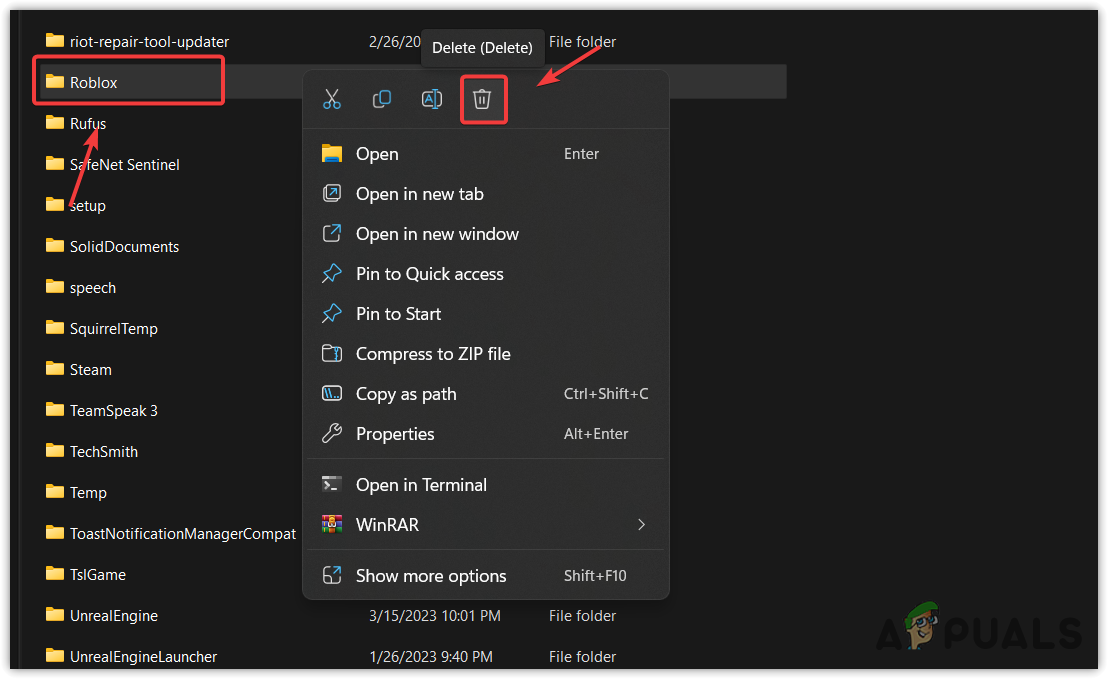This screenshot has width=1108, height=679.
Task: Click the Copy icon in context menu
Action: (x=382, y=99)
